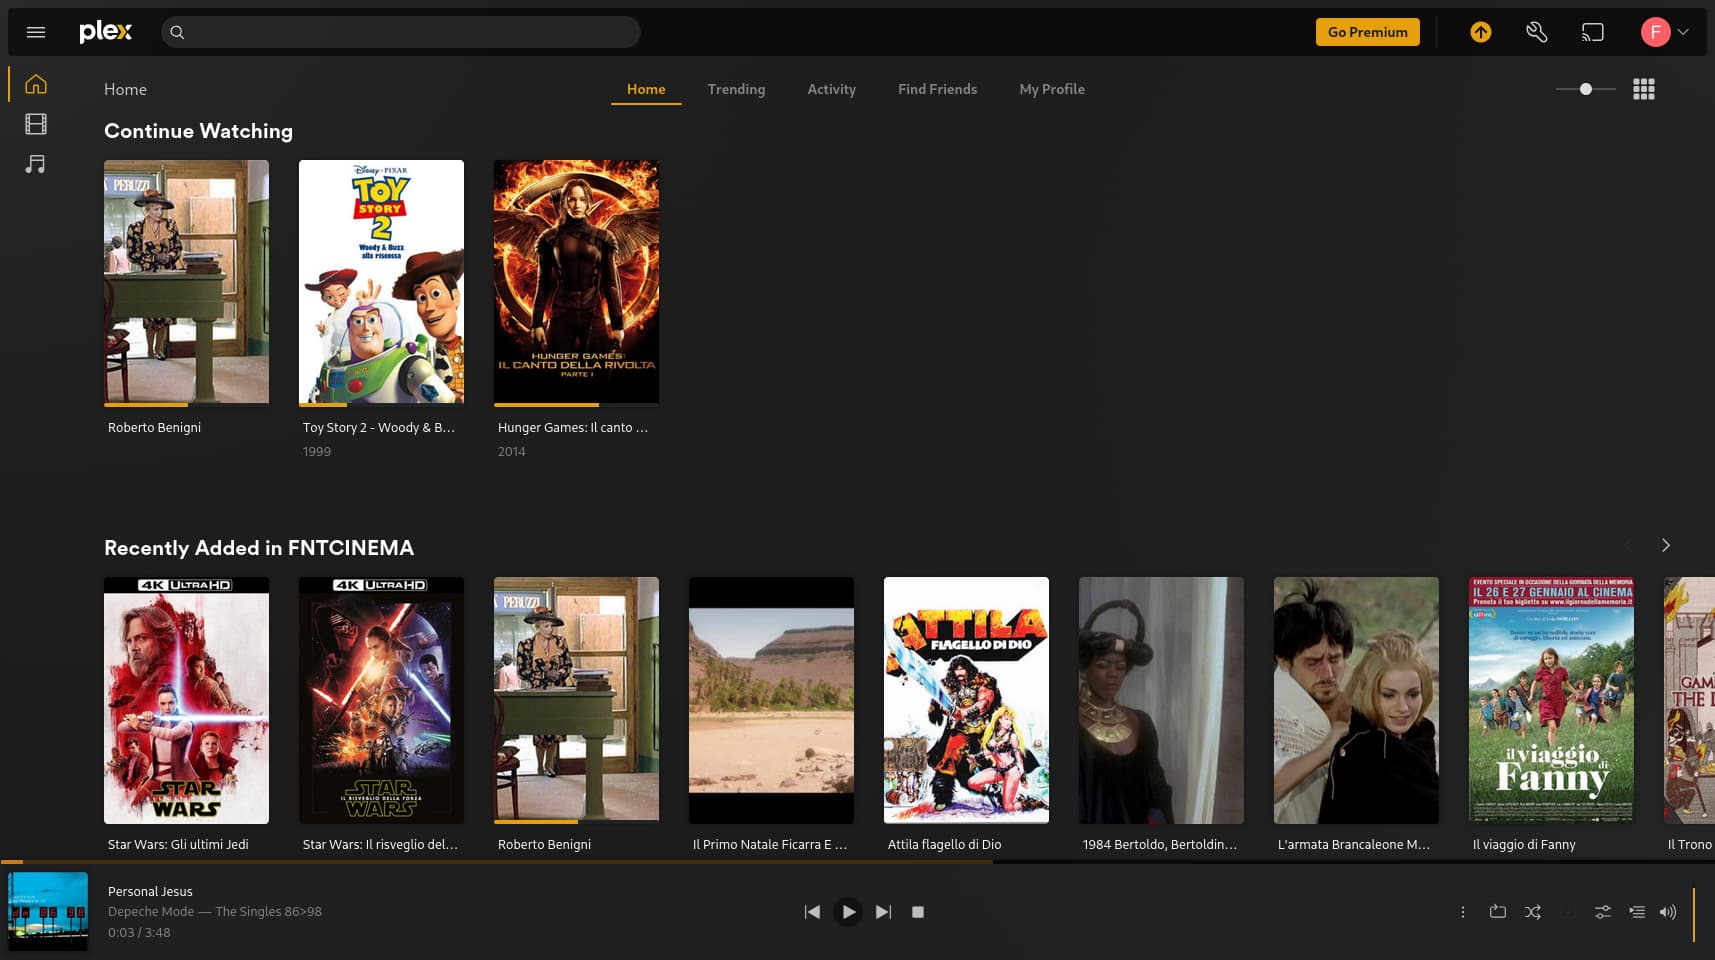
Task: Open the Find Friends link
Action: click(937, 89)
